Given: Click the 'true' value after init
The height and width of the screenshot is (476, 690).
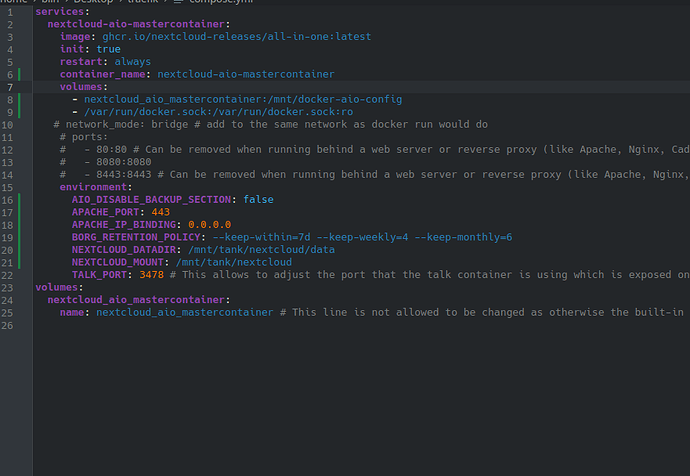Looking at the screenshot, I should point(108,49).
